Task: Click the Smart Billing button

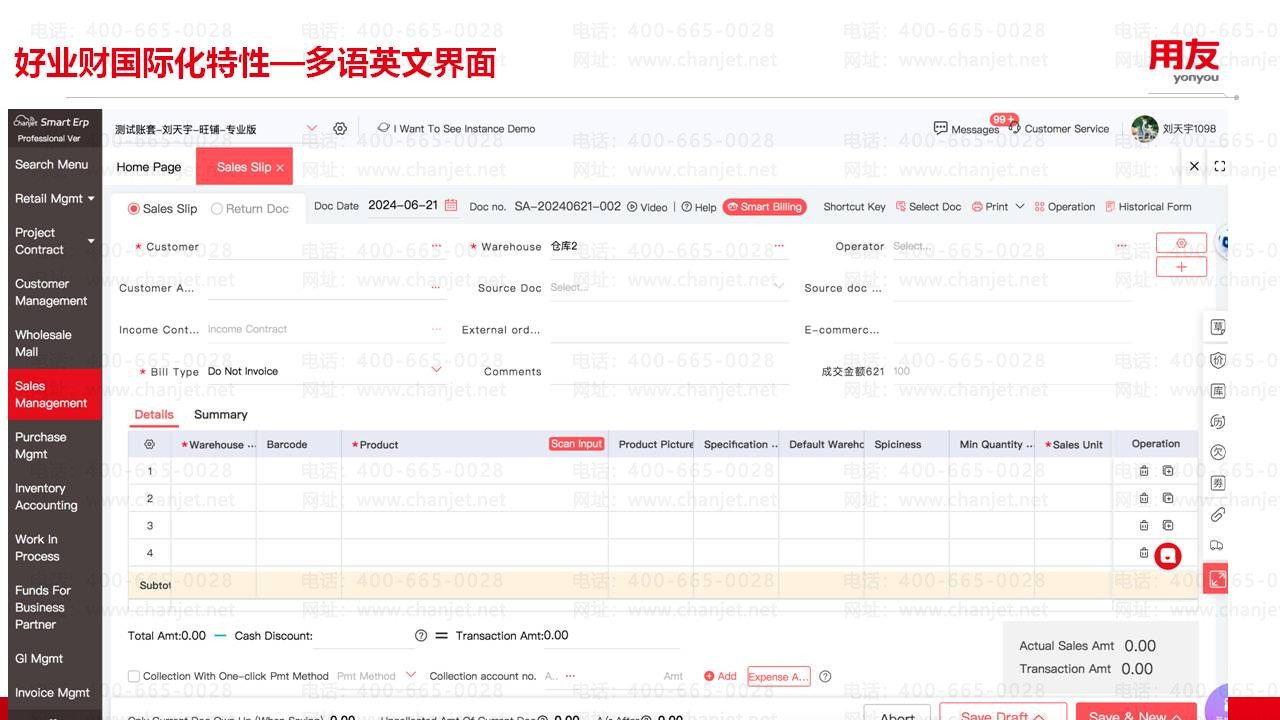Action: [x=765, y=207]
